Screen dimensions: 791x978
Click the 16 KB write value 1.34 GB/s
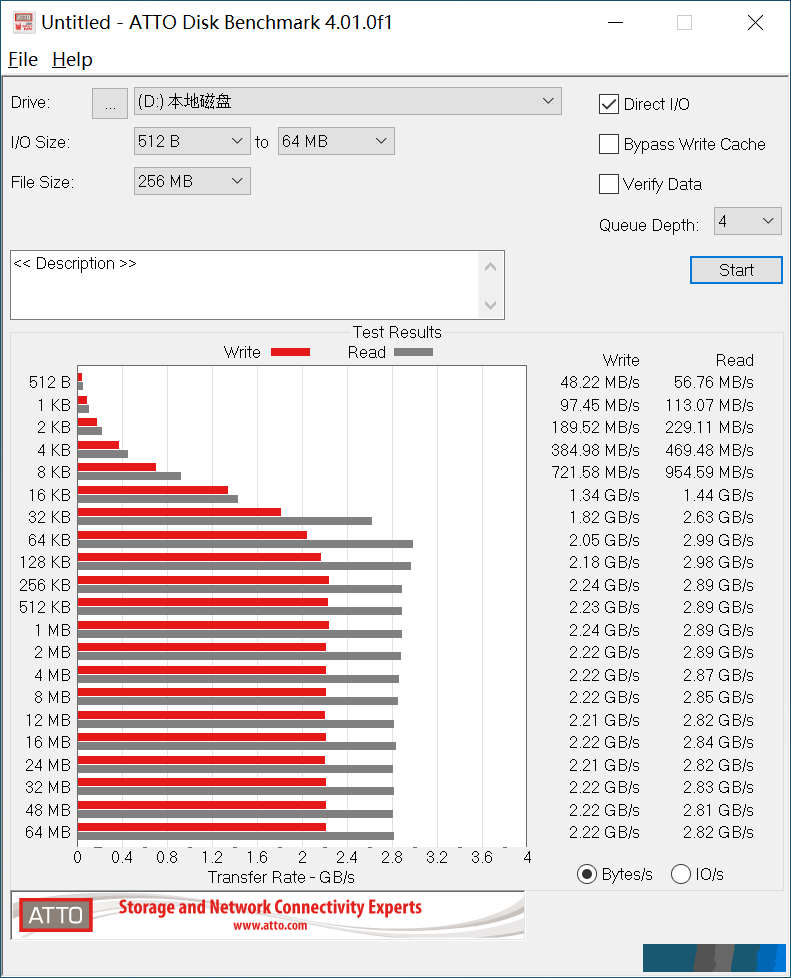pyautogui.click(x=604, y=495)
